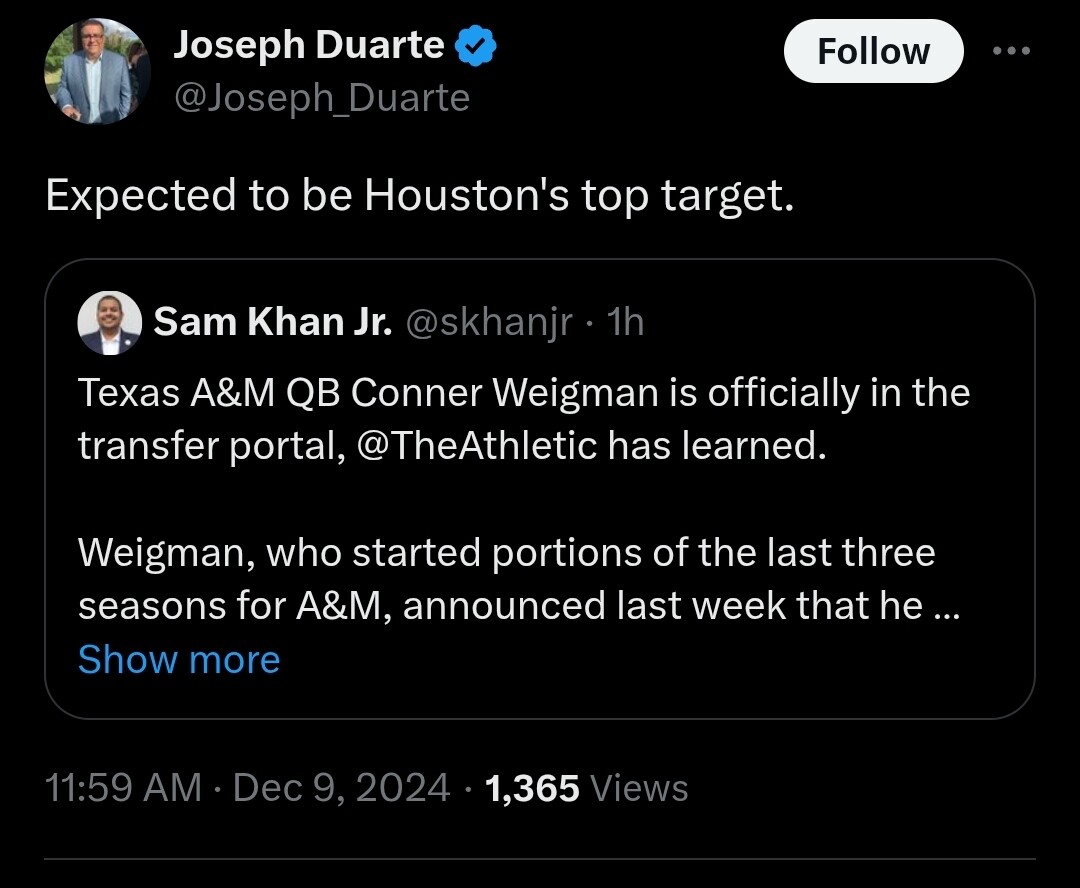This screenshot has width=1080, height=888.
Task: Open the 1,365 Views count
Action: click(x=587, y=787)
